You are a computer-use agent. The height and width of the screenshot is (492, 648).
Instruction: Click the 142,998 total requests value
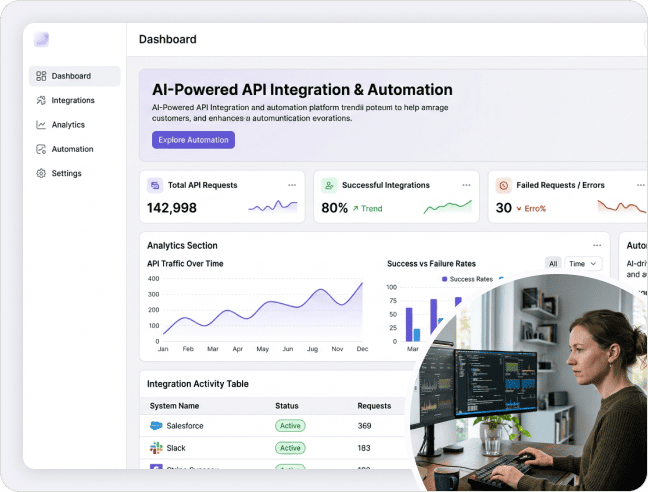[172, 208]
